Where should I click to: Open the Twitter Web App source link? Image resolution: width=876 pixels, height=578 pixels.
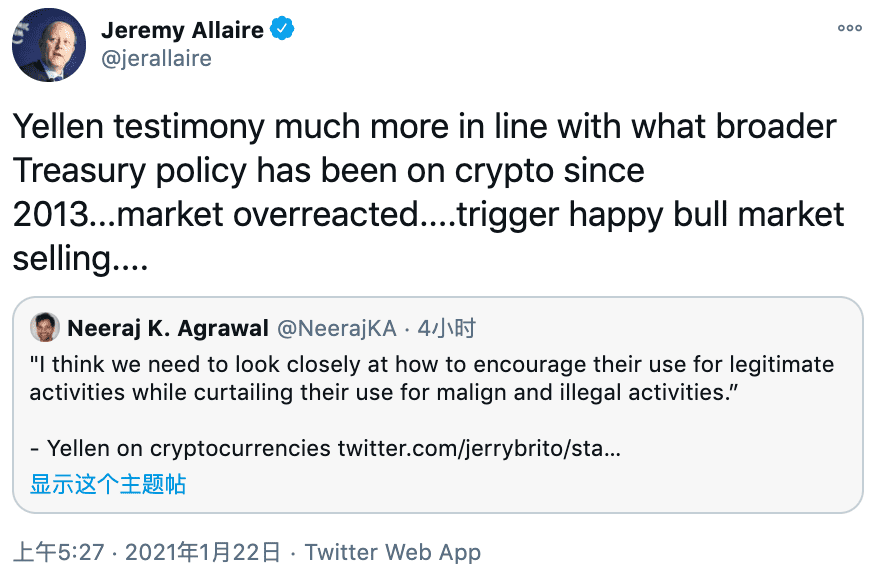[392, 552]
